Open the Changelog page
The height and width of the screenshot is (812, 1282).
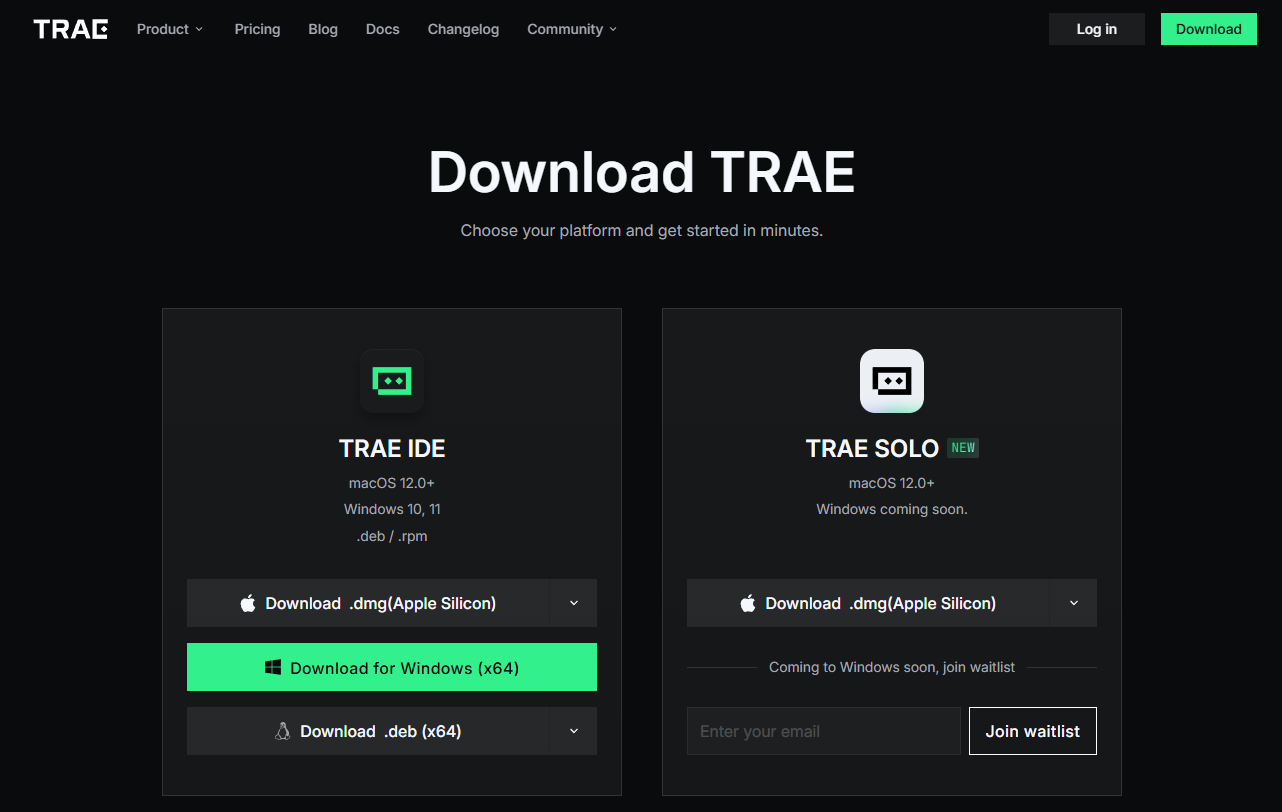(x=463, y=29)
